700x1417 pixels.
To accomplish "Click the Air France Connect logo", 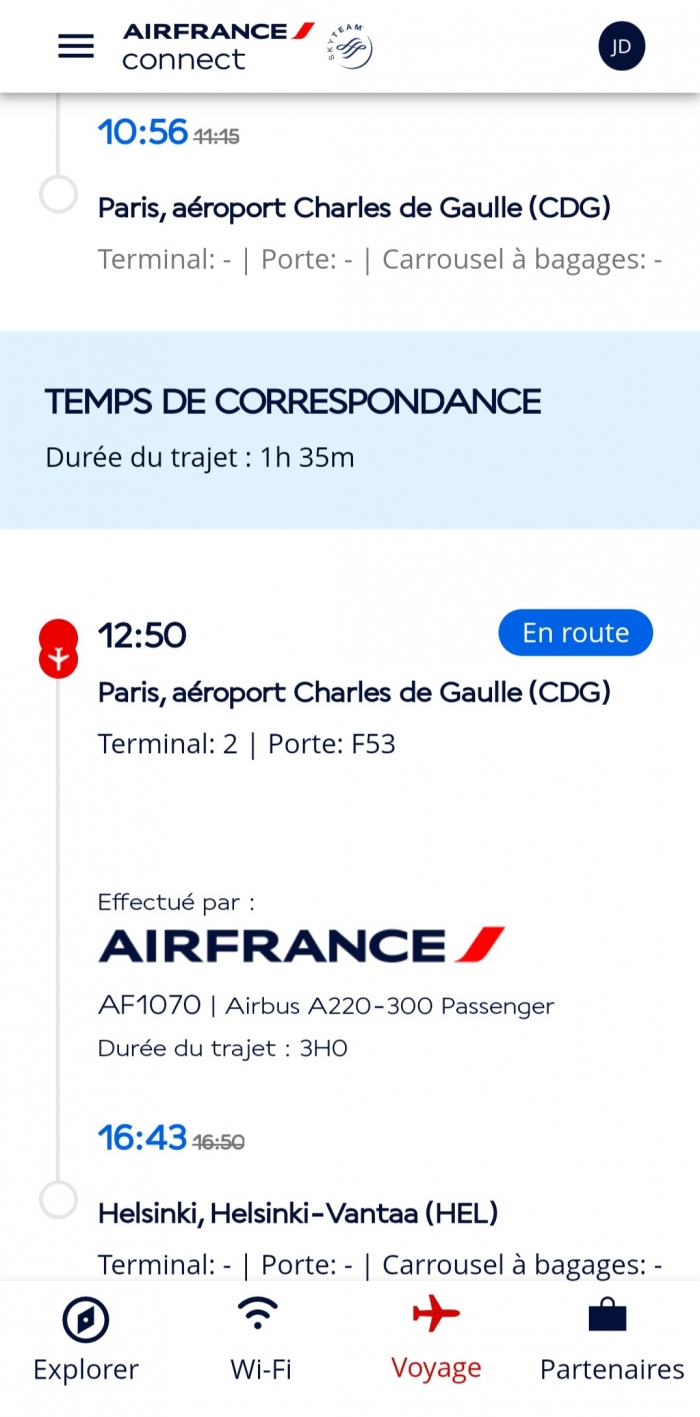I will [x=218, y=46].
